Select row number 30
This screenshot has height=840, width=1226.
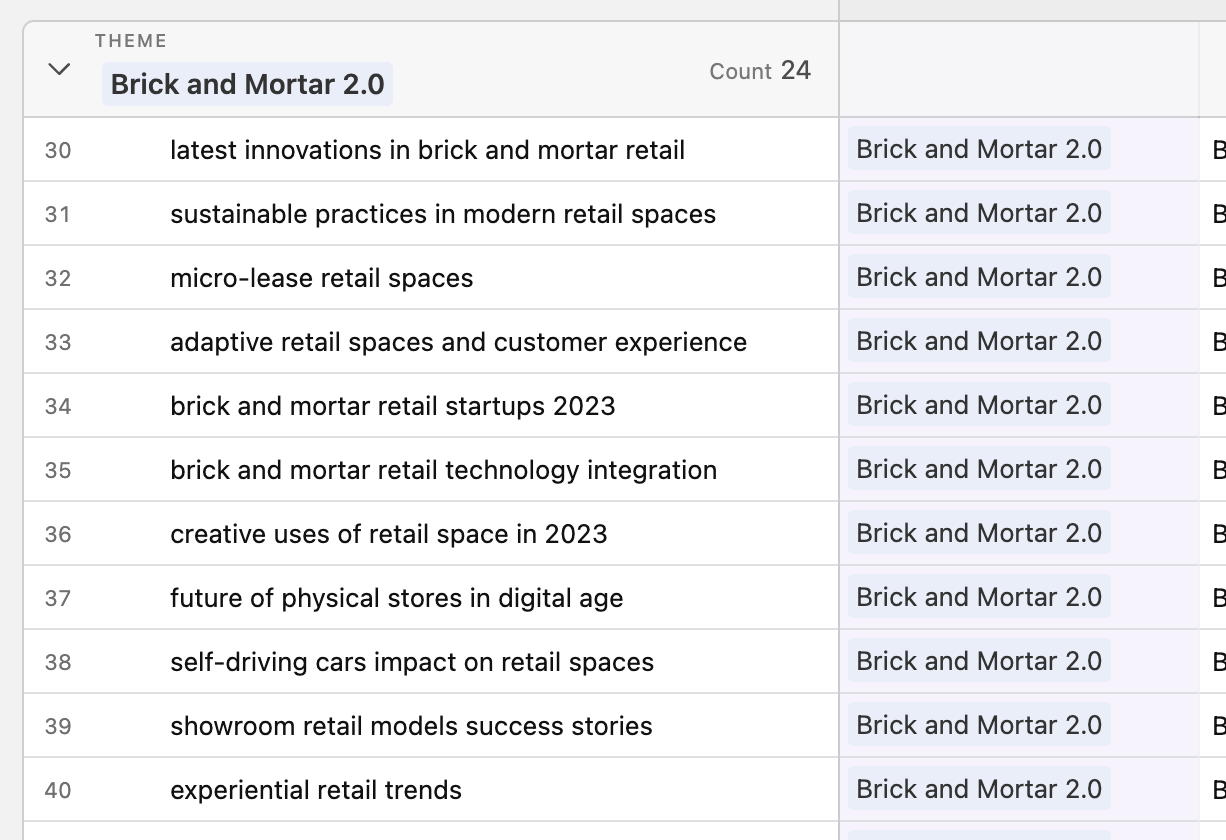coord(58,150)
